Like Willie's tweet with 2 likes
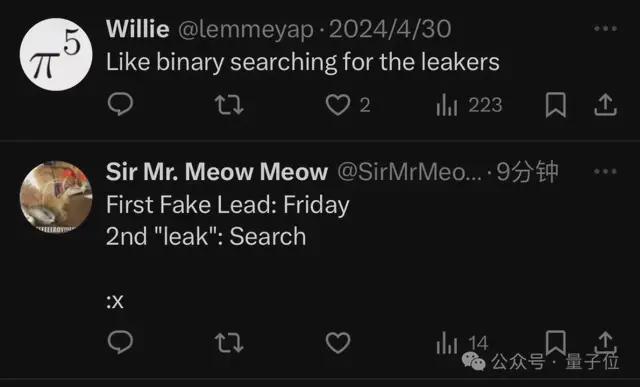This screenshot has height=387, width=640. [347, 105]
